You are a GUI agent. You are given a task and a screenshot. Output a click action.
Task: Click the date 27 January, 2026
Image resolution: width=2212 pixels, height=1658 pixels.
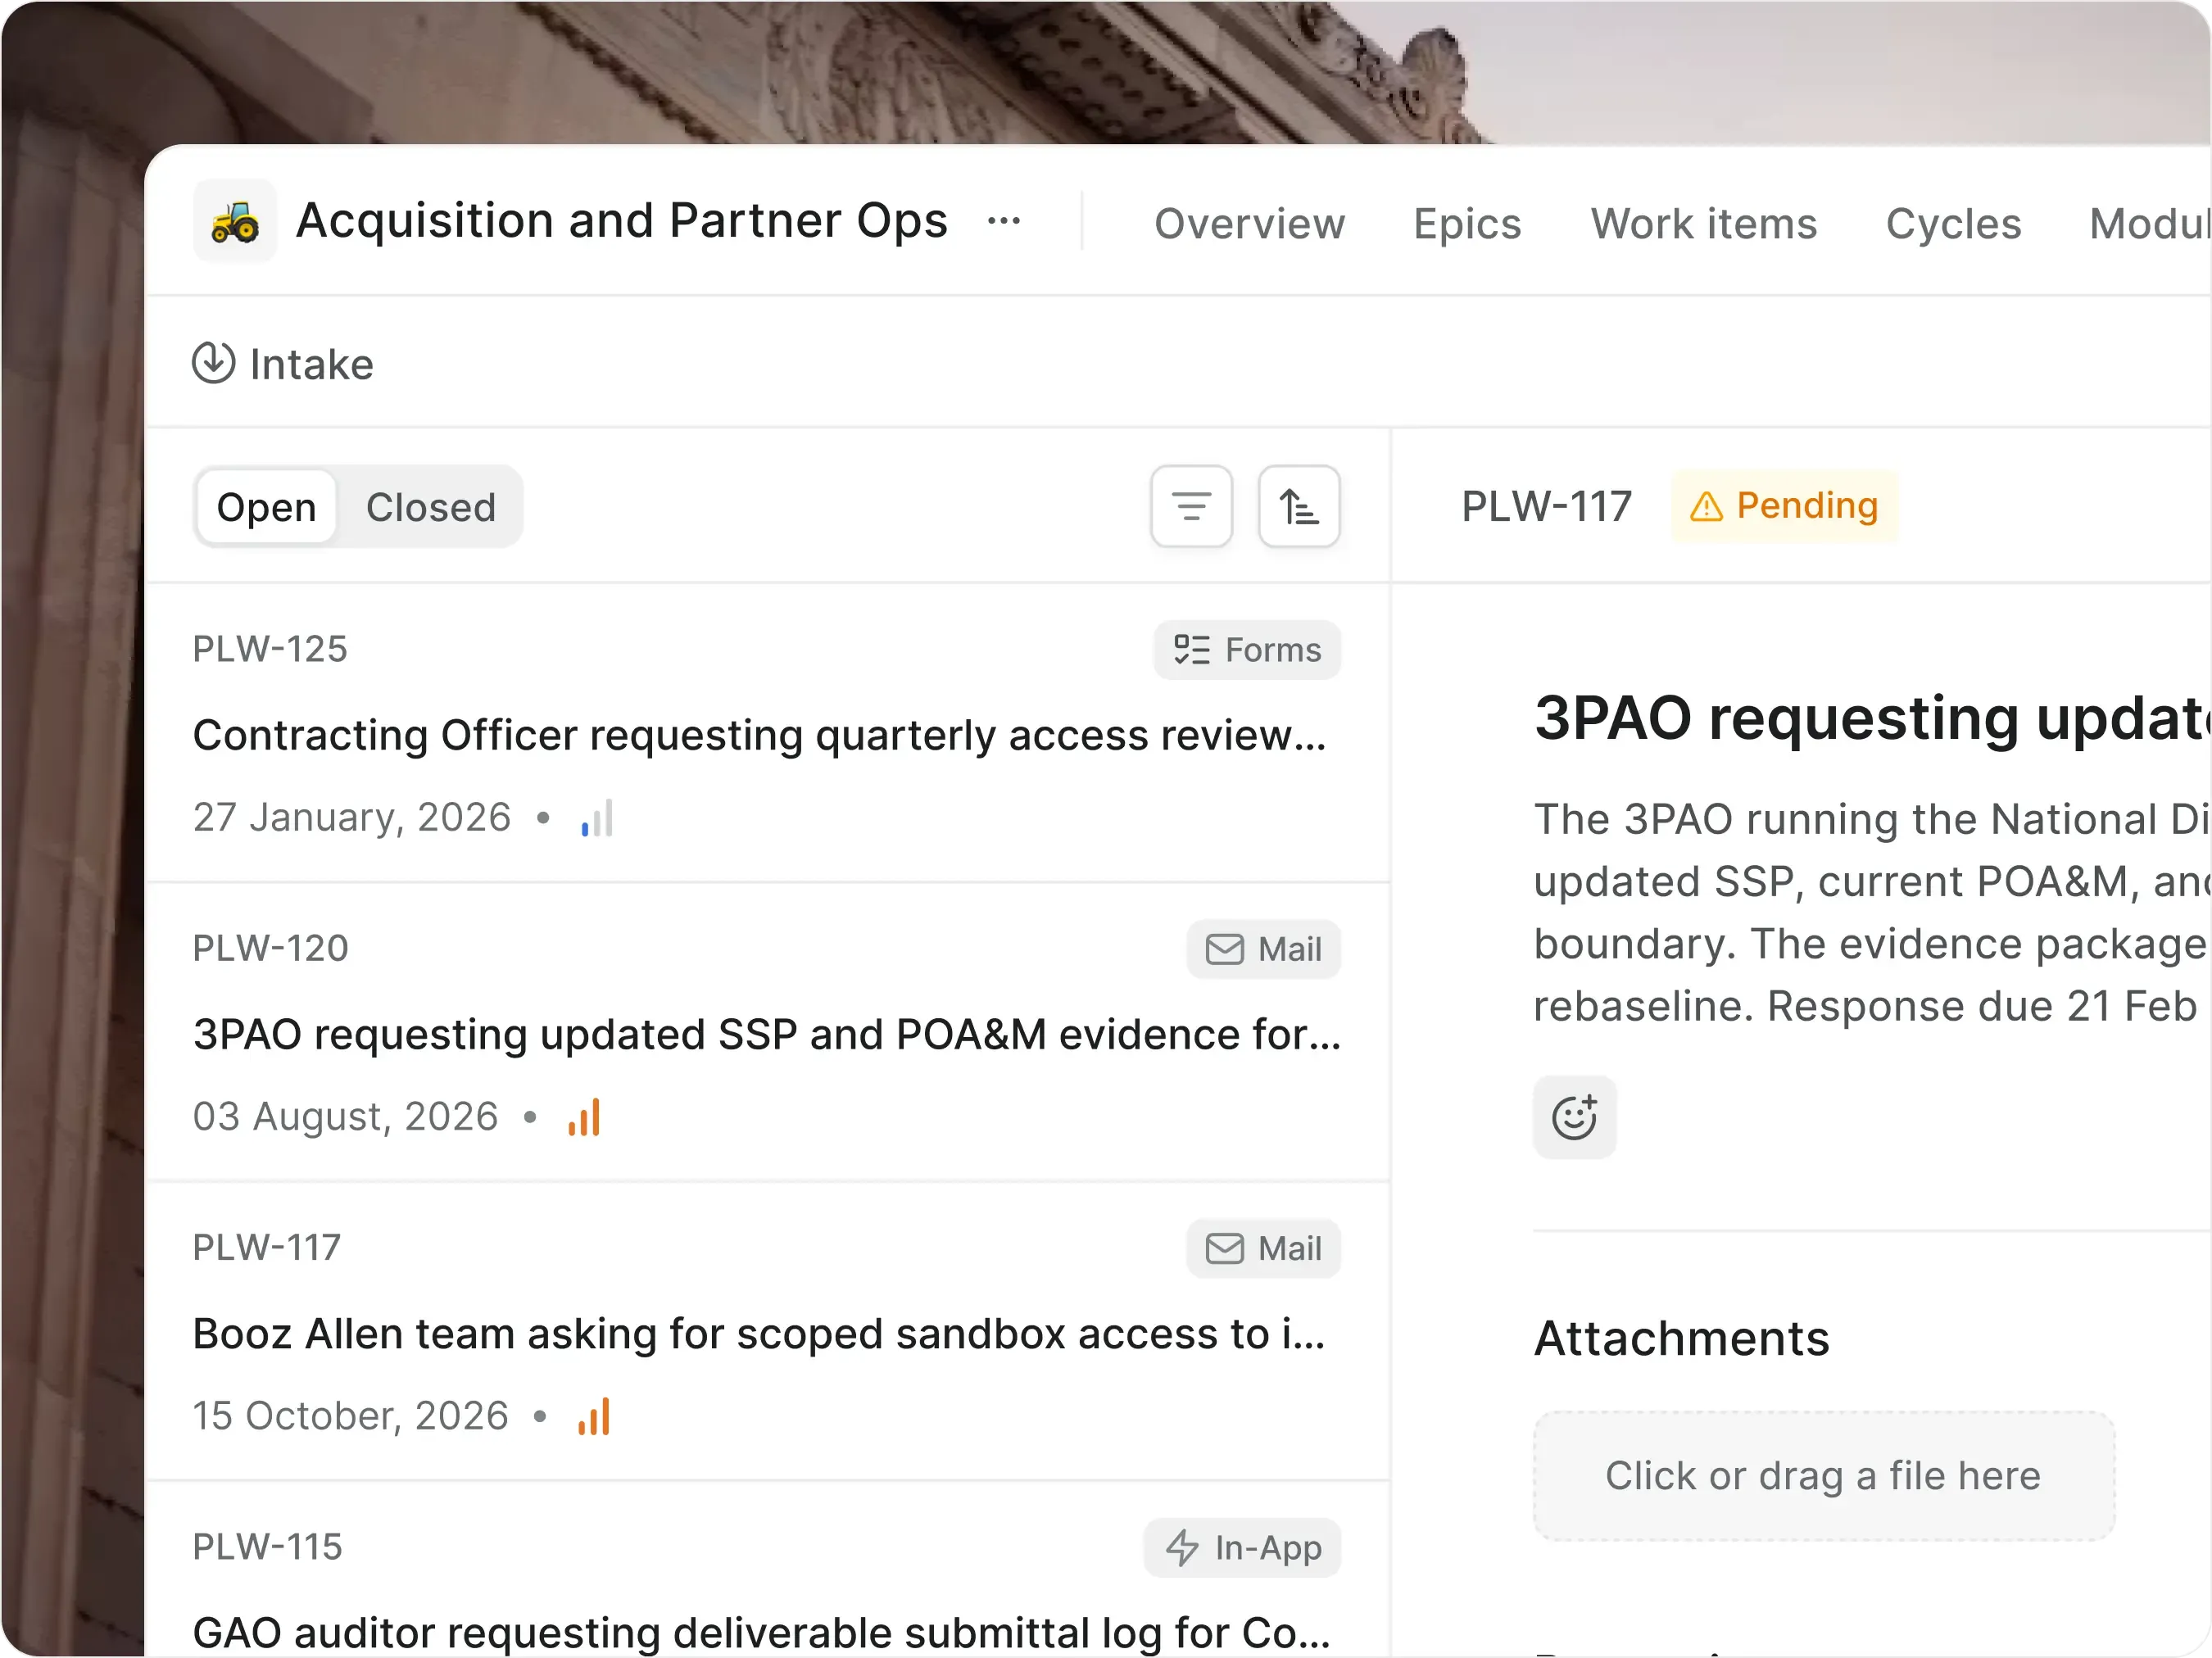[352, 818]
